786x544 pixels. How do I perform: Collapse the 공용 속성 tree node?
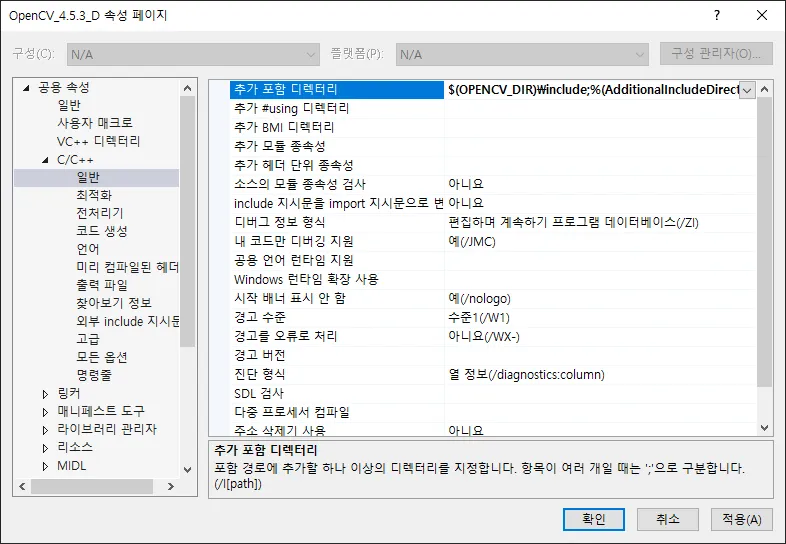click(26, 88)
